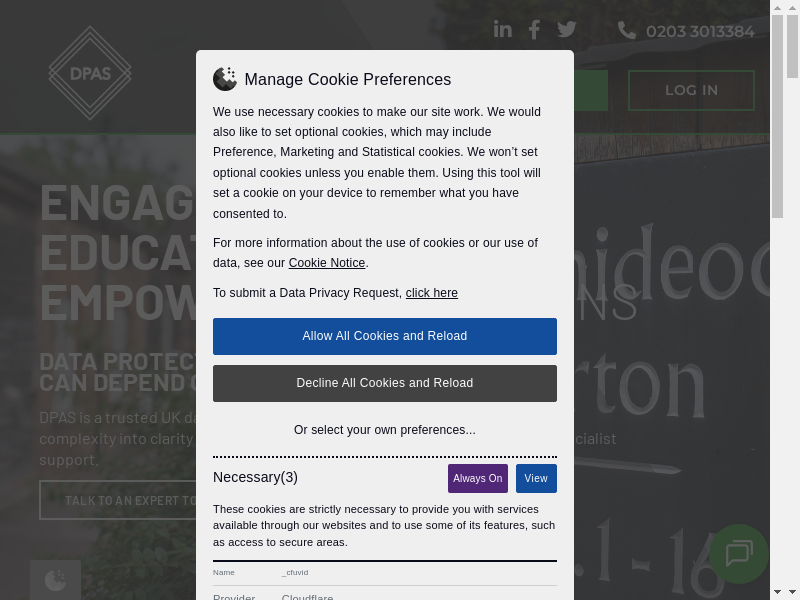Click the page scrollbar down arrow
The width and height of the screenshot is (800, 600).
point(777,592)
